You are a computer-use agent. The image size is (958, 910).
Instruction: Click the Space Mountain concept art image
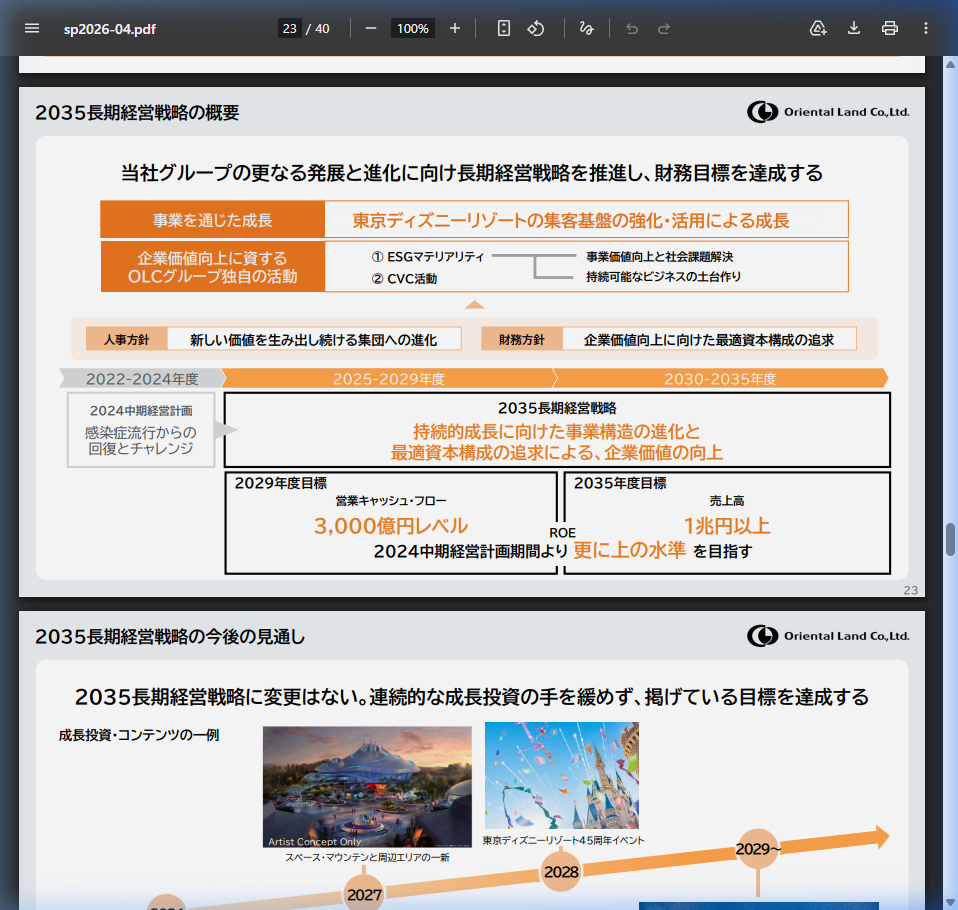tap(367, 786)
